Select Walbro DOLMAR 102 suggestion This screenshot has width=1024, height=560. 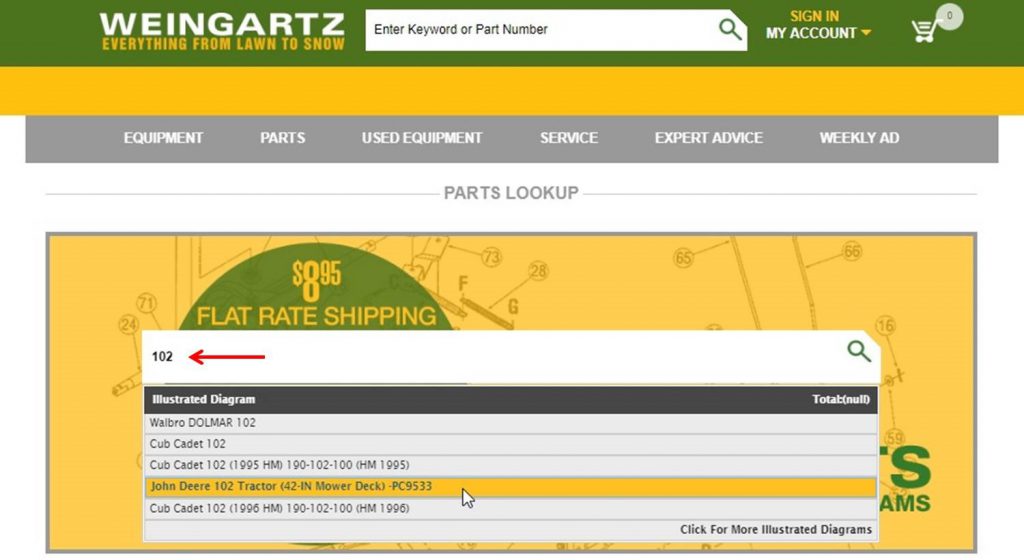pyautogui.click(x=511, y=423)
